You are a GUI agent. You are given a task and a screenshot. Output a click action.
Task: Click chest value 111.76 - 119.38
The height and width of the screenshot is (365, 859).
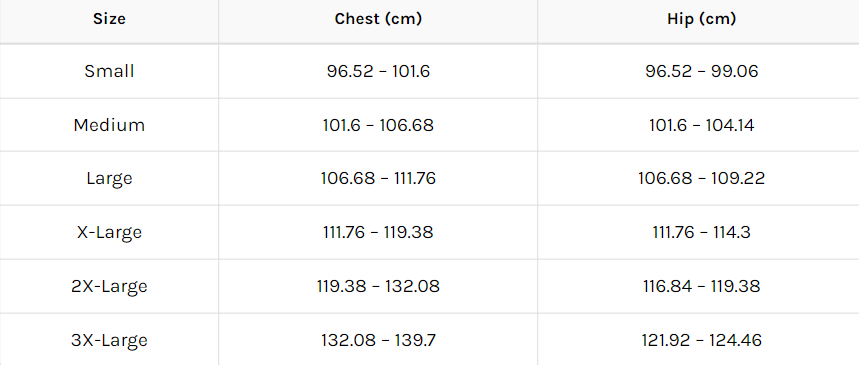(378, 232)
